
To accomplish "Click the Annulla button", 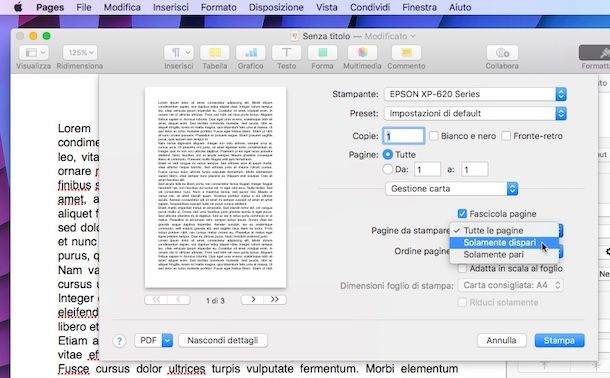I will [501, 340].
